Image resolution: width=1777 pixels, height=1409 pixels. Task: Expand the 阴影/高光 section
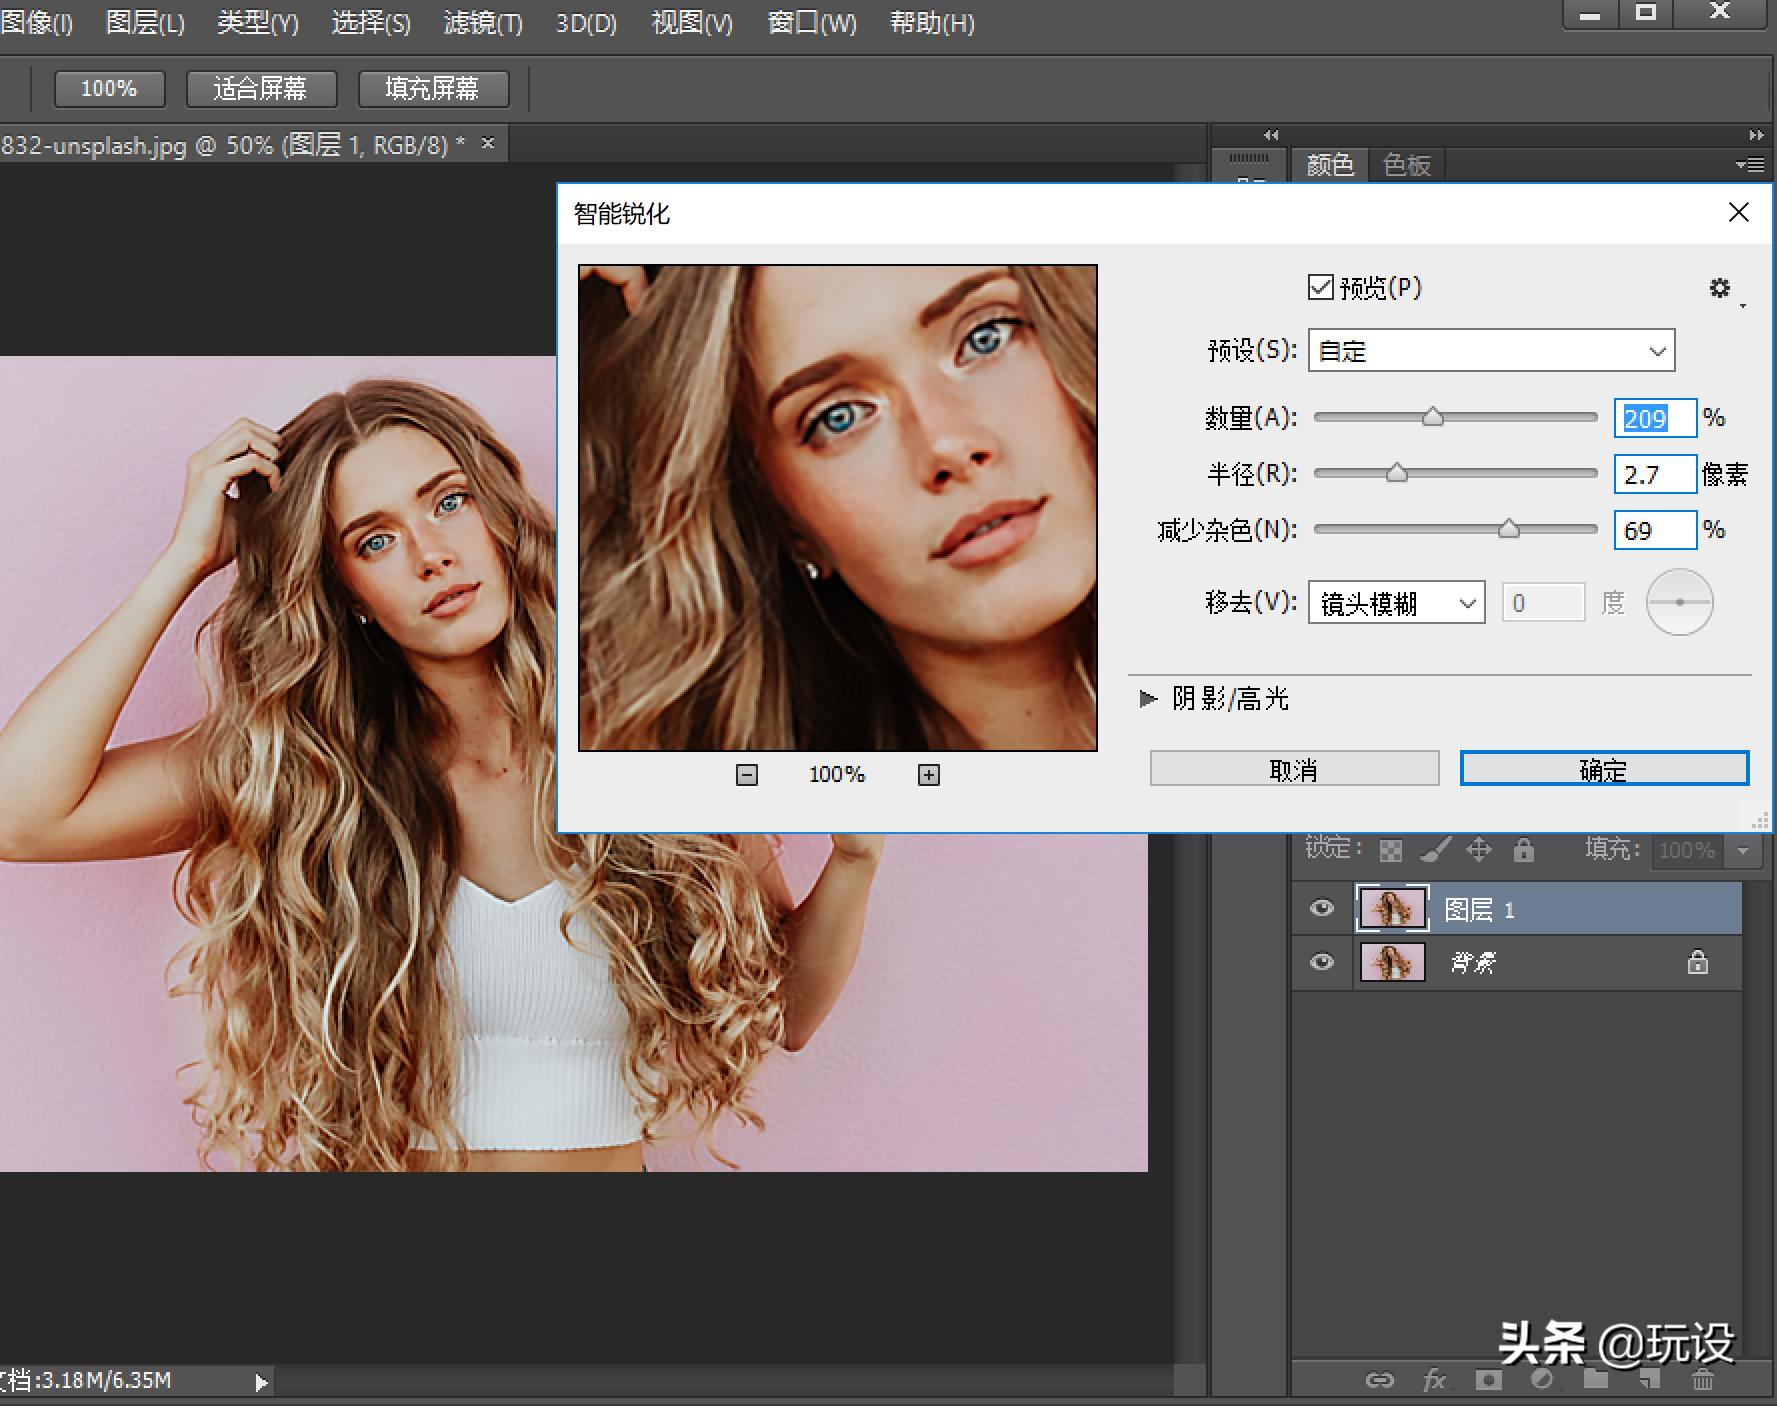[1148, 699]
